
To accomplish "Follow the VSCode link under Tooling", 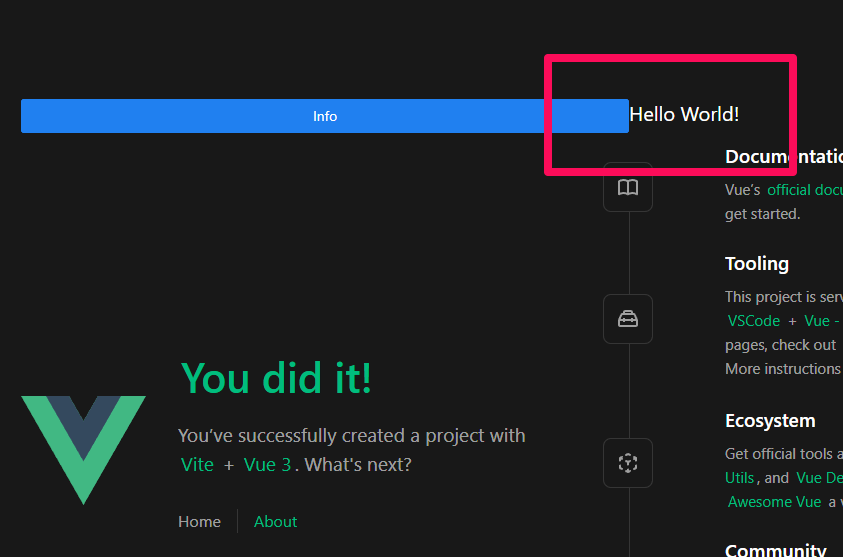I will 753,321.
